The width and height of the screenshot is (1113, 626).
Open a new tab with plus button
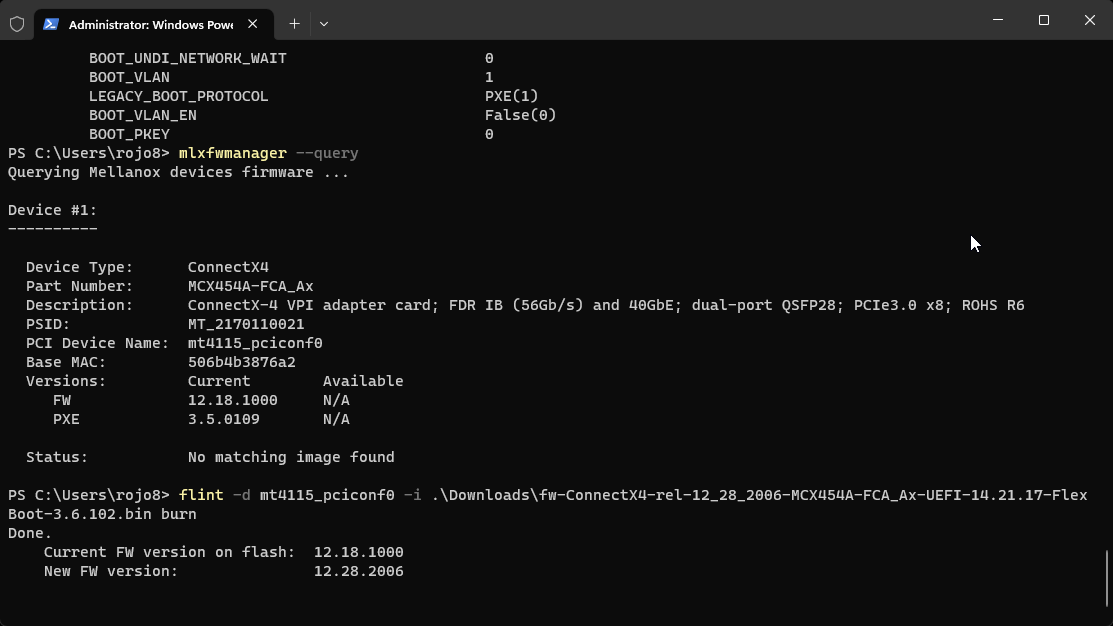295,24
